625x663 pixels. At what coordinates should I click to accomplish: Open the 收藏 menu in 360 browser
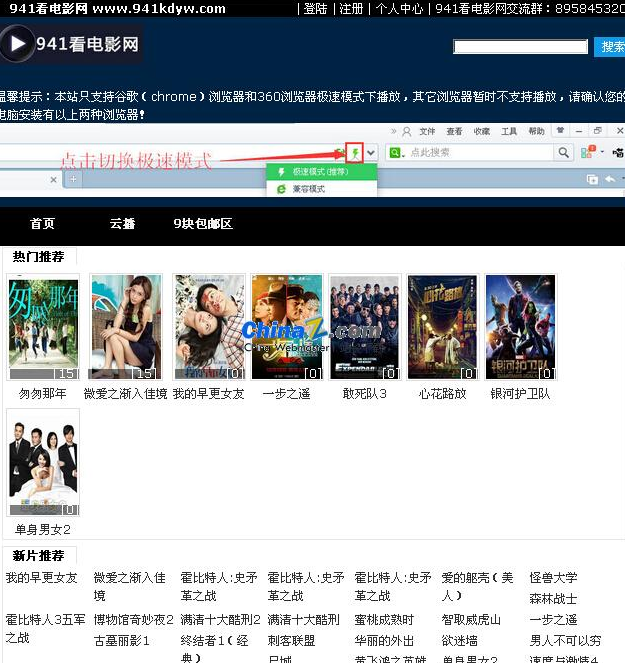[x=482, y=132]
